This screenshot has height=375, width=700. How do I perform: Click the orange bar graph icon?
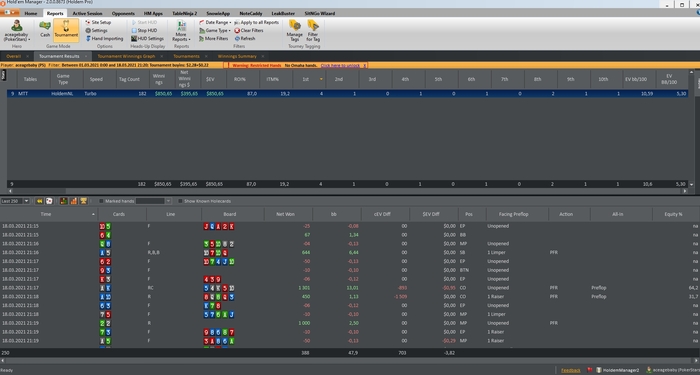(74, 201)
